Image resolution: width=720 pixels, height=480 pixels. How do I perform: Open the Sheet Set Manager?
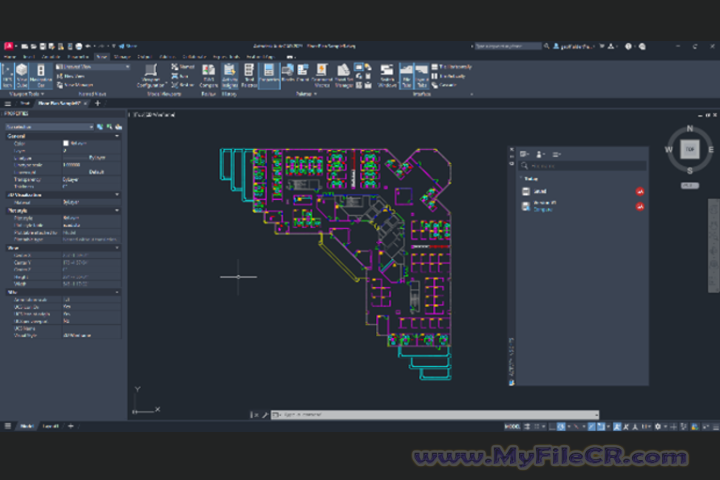pos(343,76)
